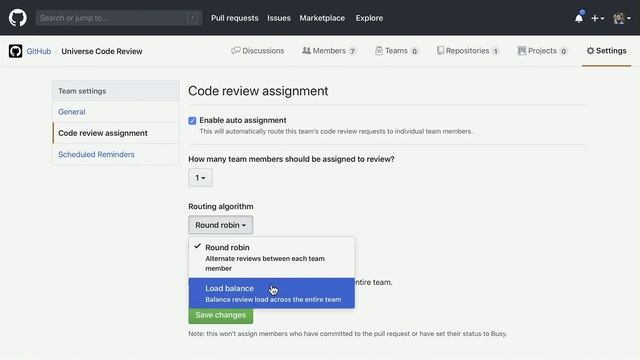Click the Projects board icon
This screenshot has width=640, height=360.
click(522, 51)
